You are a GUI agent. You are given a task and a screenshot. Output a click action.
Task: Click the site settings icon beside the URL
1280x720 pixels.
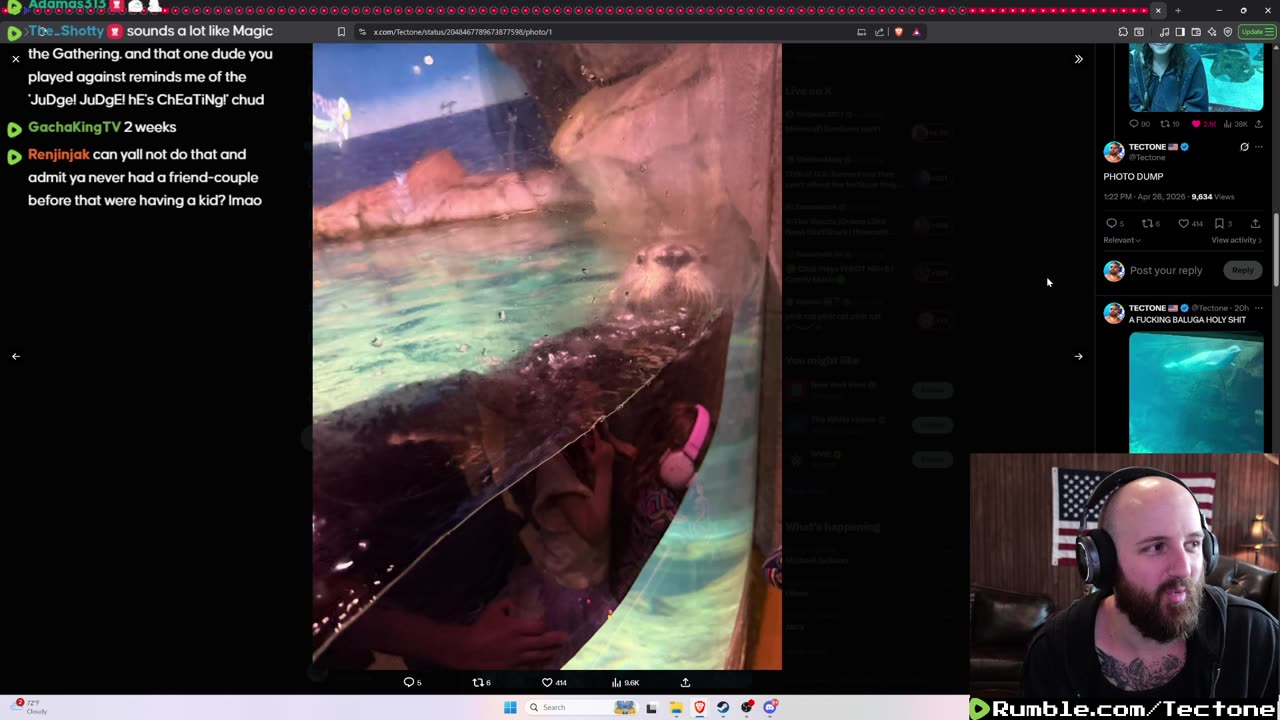[x=362, y=32]
